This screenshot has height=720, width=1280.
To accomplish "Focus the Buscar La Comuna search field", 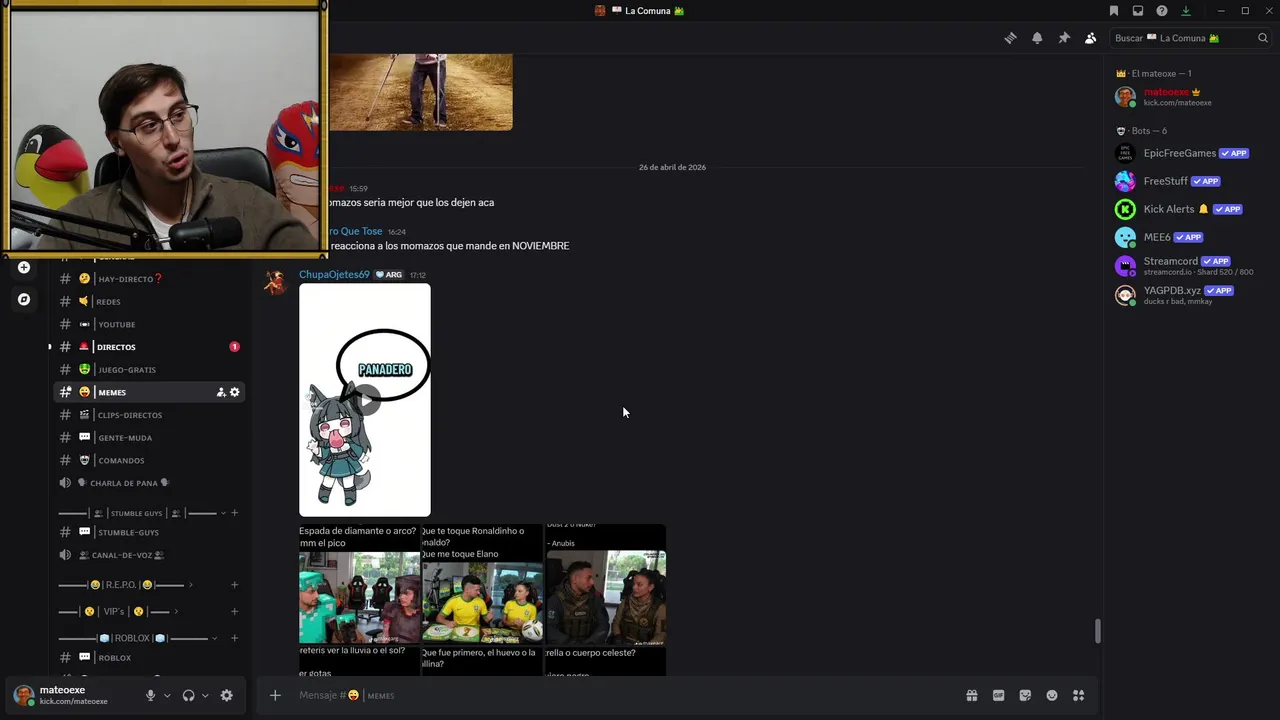I will tap(1190, 38).
